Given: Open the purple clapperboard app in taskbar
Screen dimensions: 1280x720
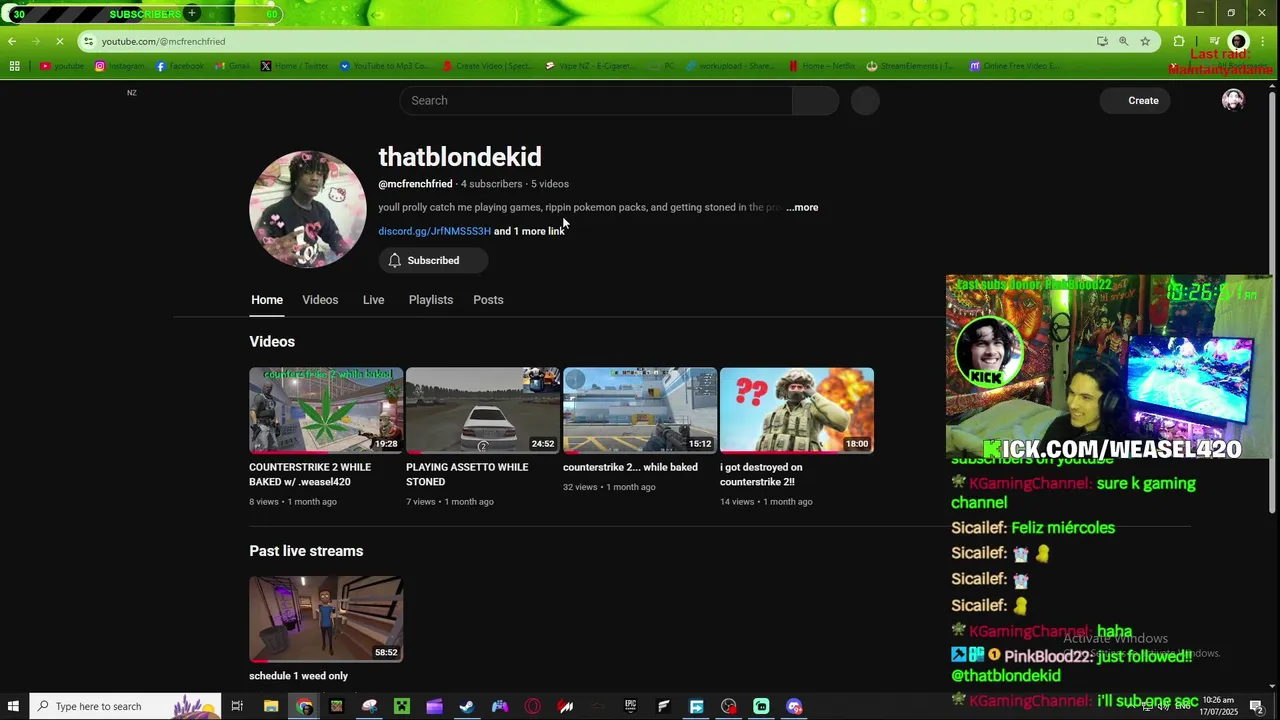Looking at the screenshot, I should coord(434,706).
